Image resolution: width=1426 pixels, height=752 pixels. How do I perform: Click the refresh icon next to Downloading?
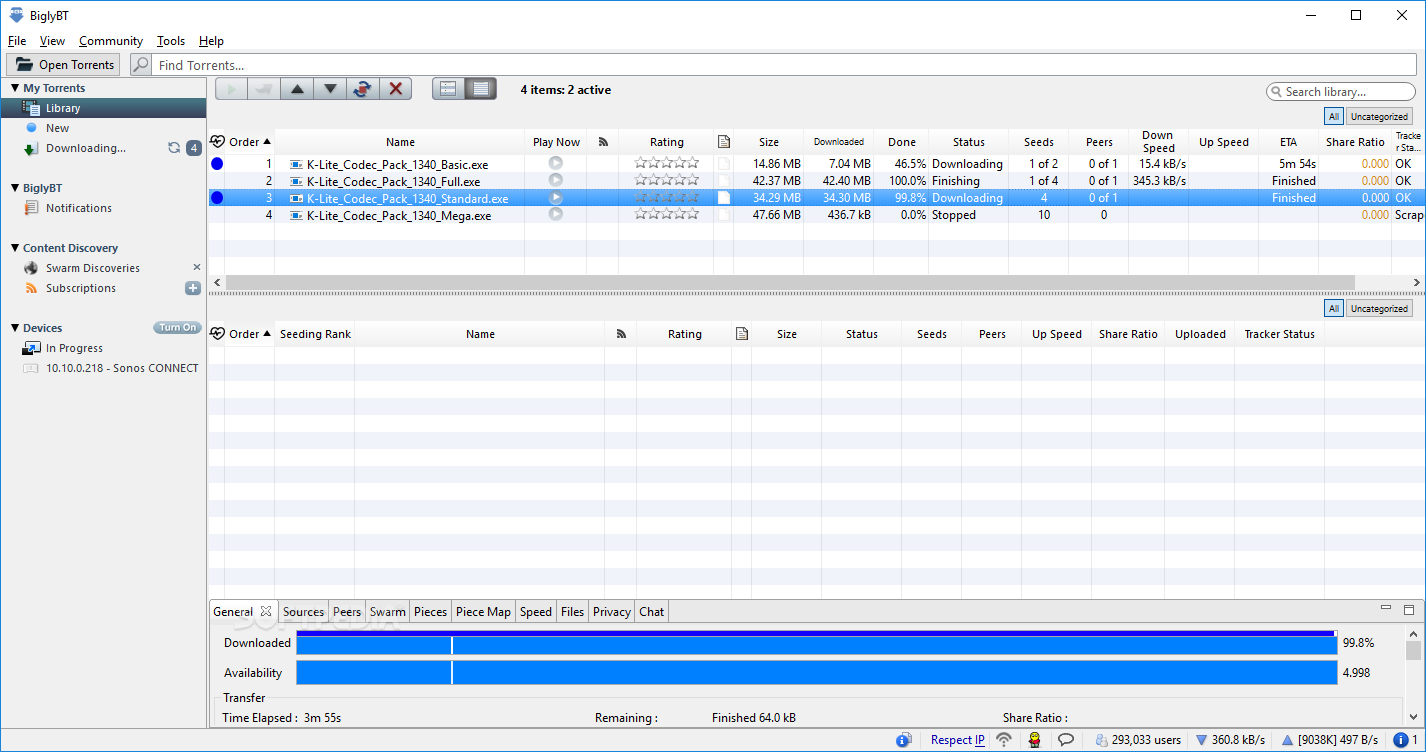174,148
